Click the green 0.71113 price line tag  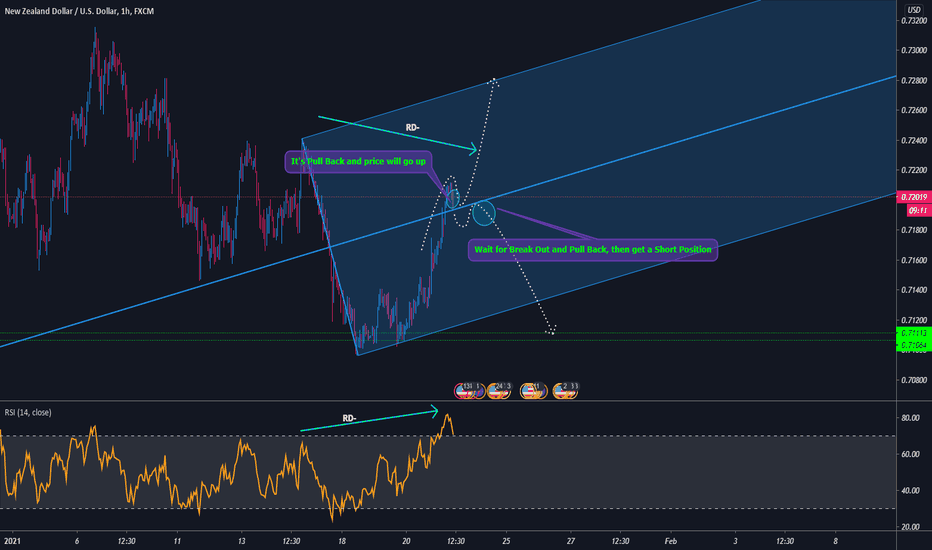coord(914,334)
